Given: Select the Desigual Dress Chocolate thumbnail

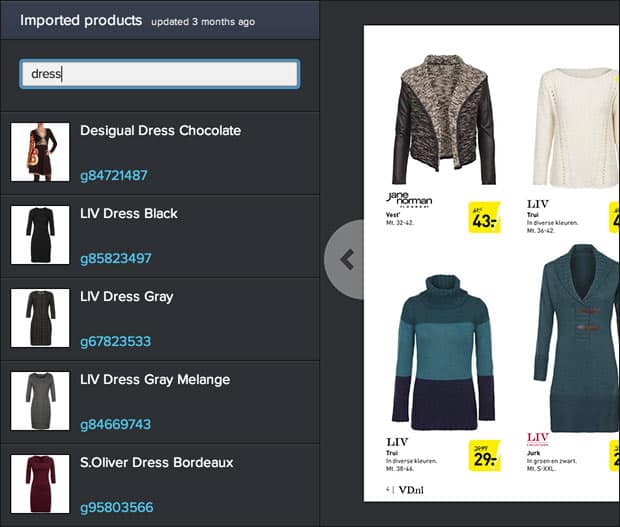Looking at the screenshot, I should [x=40, y=152].
